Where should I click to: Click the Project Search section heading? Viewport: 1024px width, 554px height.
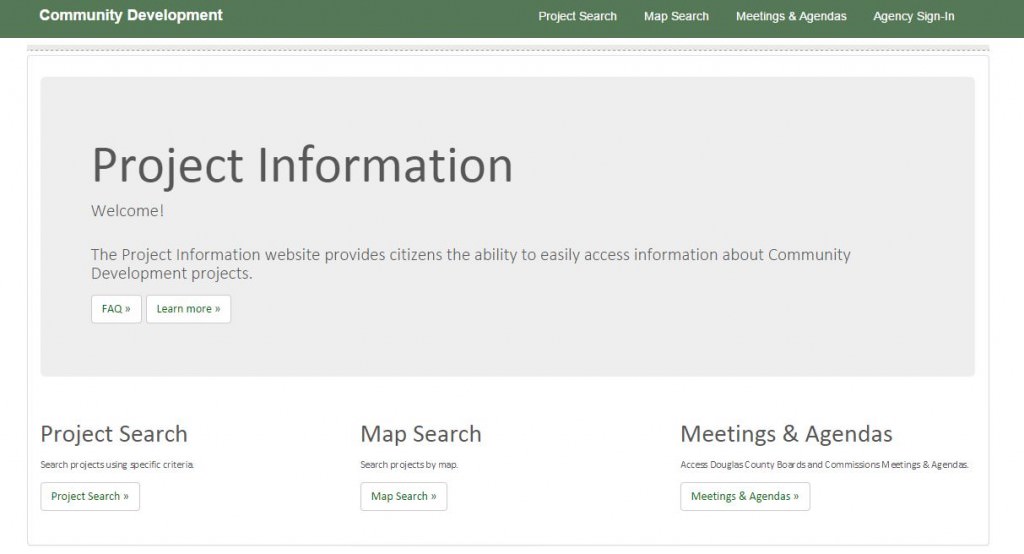[114, 434]
